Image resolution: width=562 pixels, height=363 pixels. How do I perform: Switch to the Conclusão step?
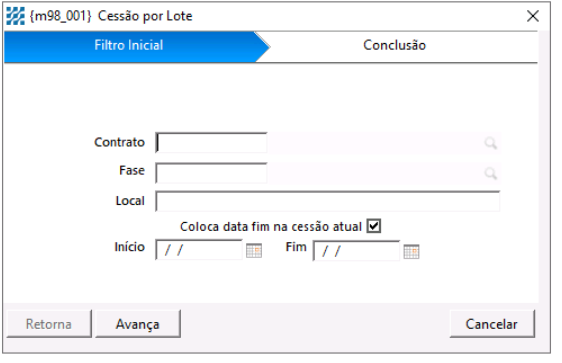[x=396, y=47]
